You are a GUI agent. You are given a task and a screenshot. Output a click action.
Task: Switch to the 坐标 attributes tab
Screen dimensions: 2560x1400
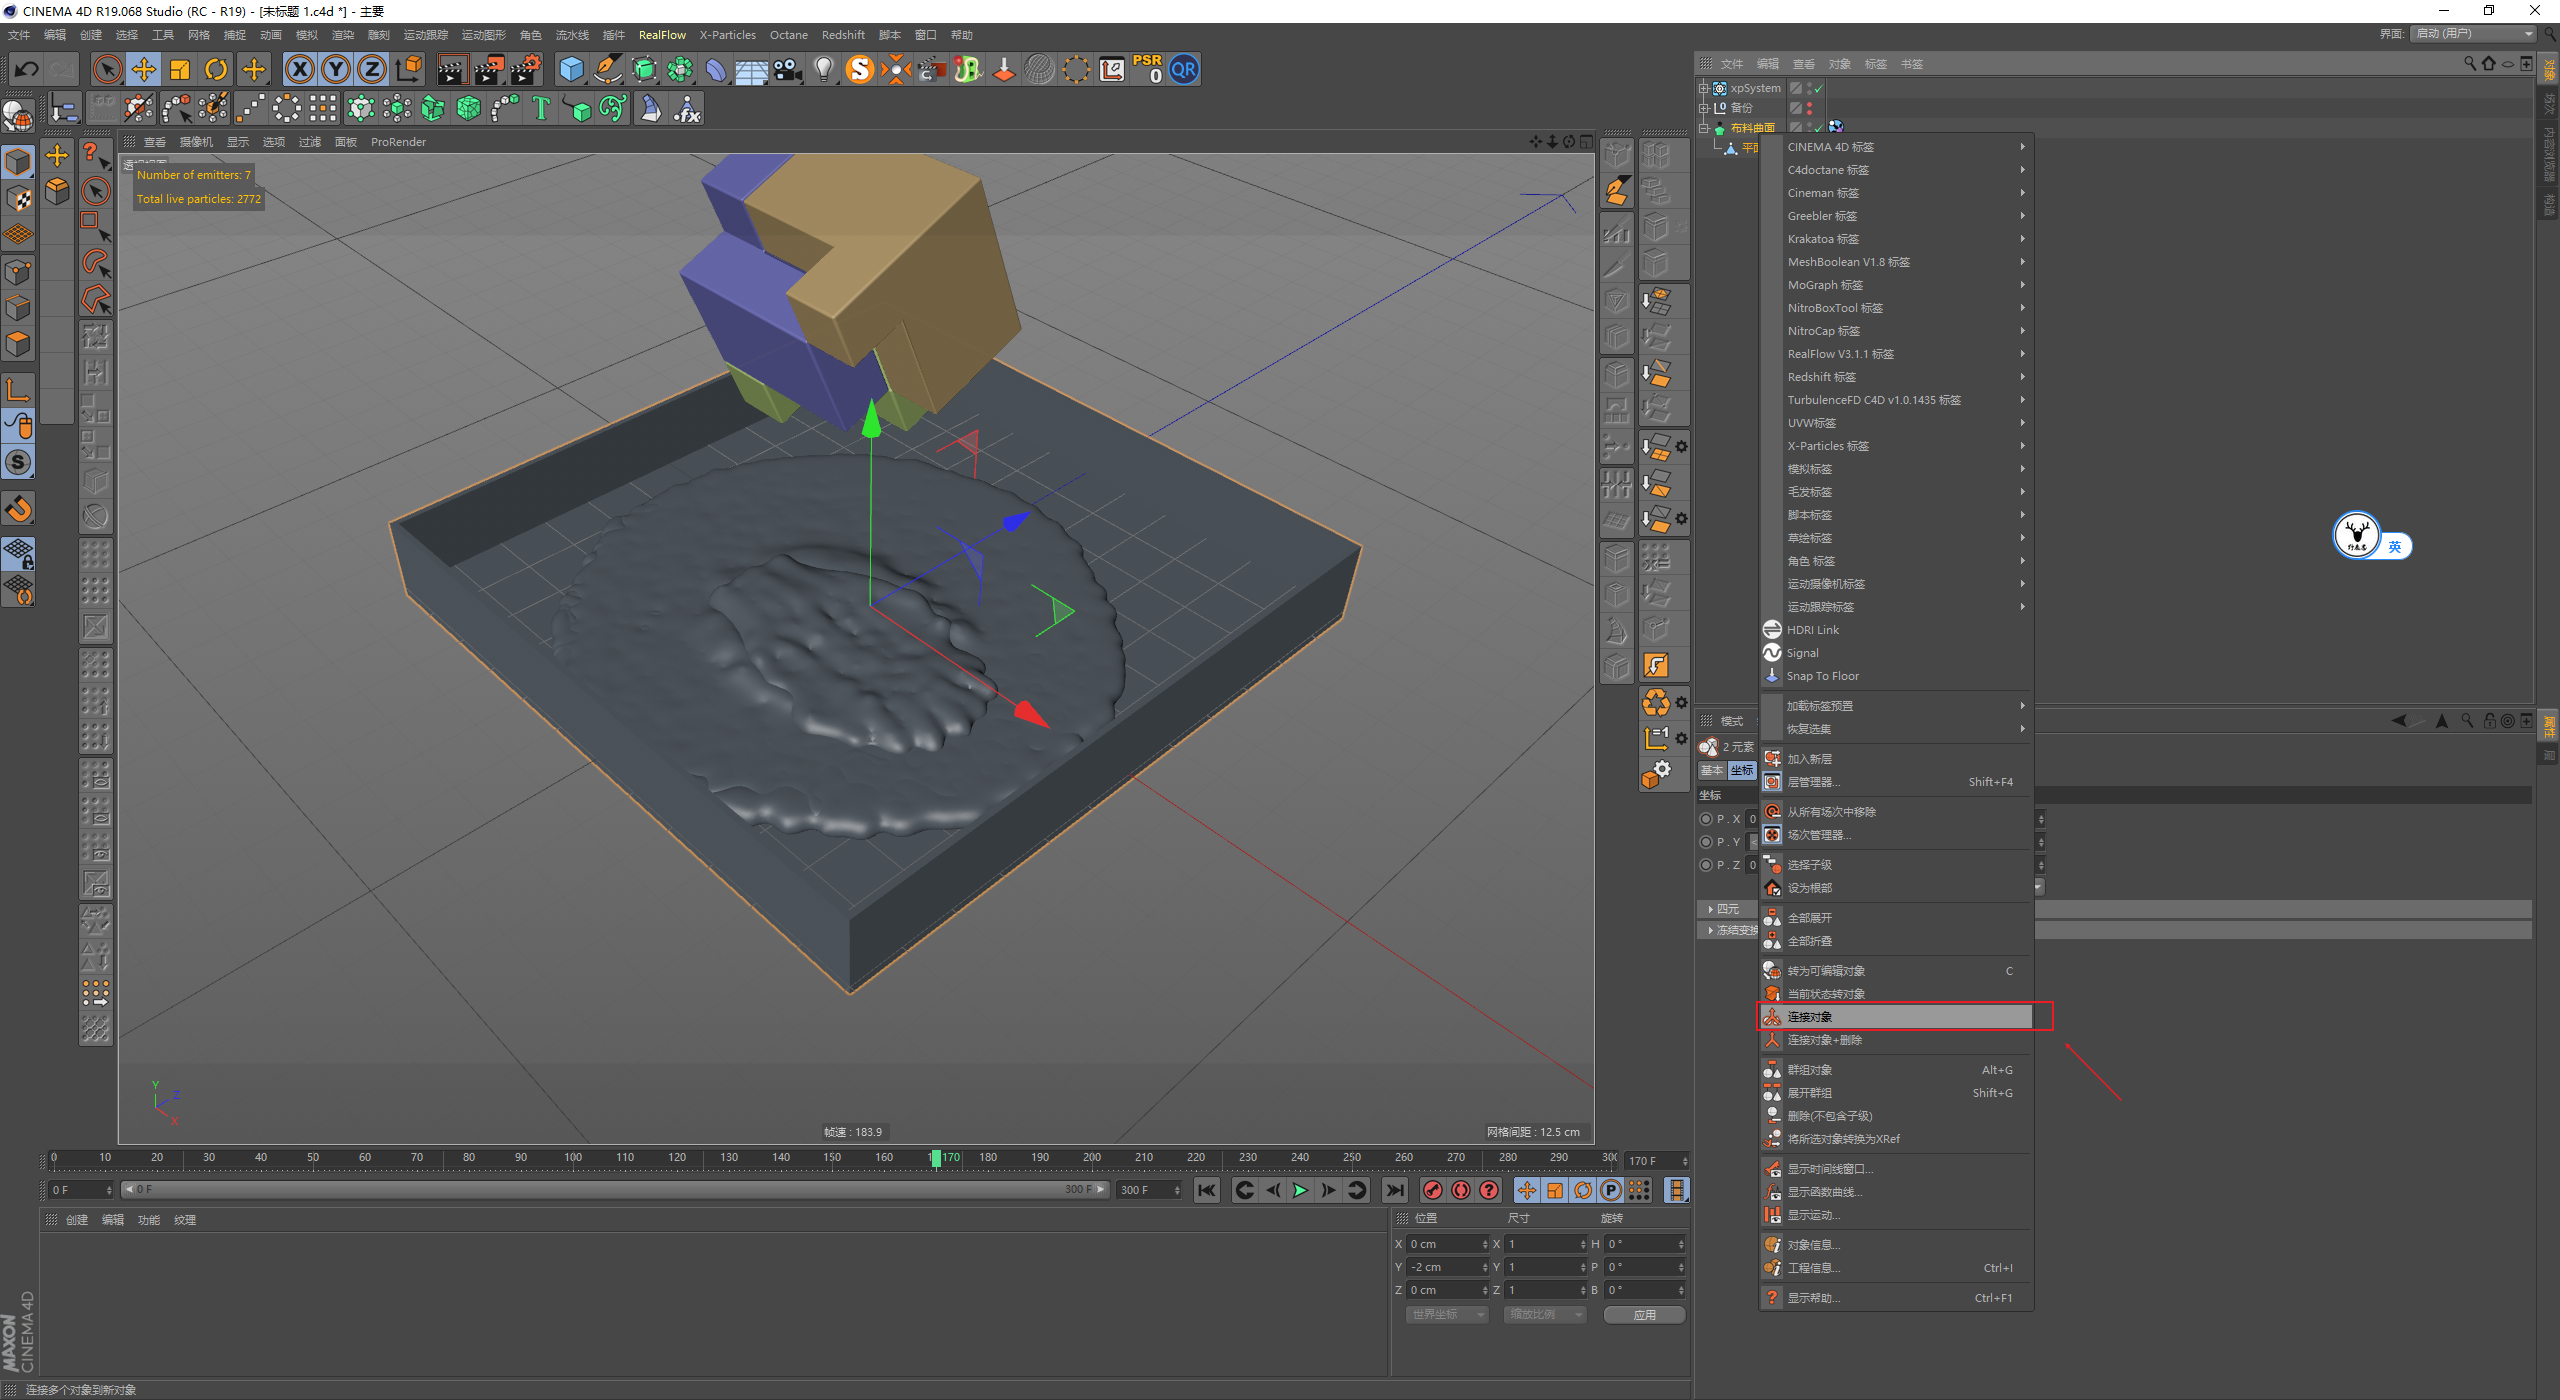click(x=1741, y=770)
